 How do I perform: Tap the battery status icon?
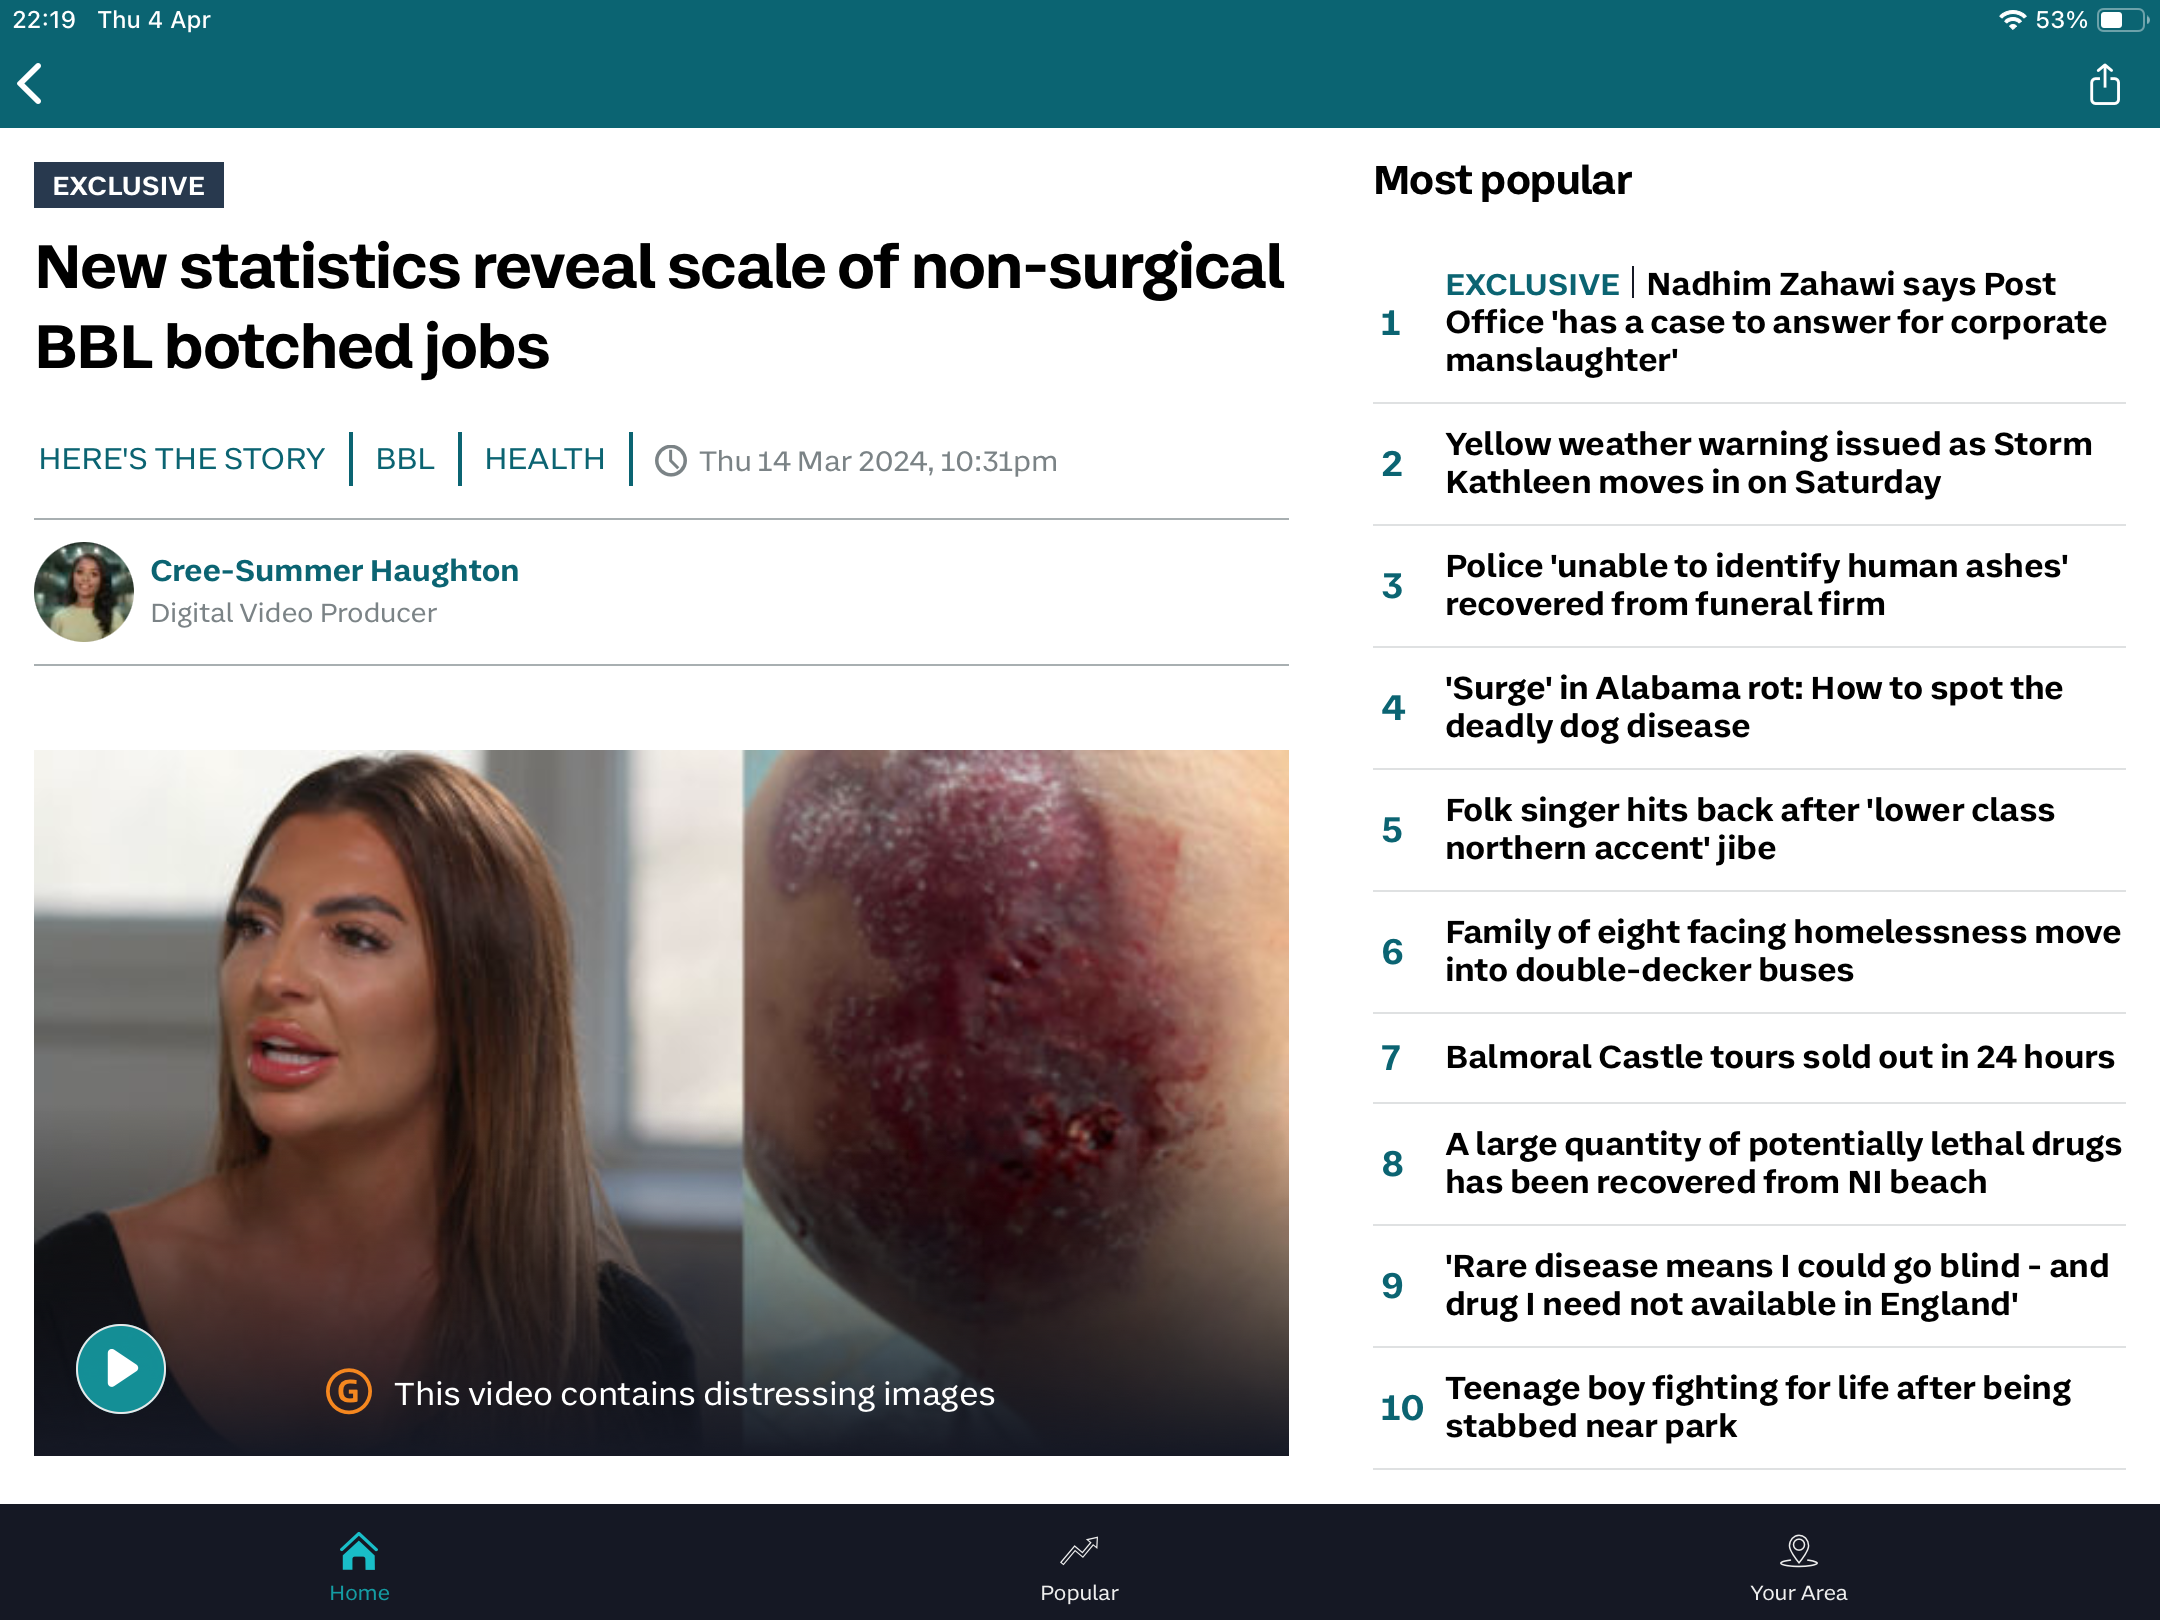tap(2122, 20)
